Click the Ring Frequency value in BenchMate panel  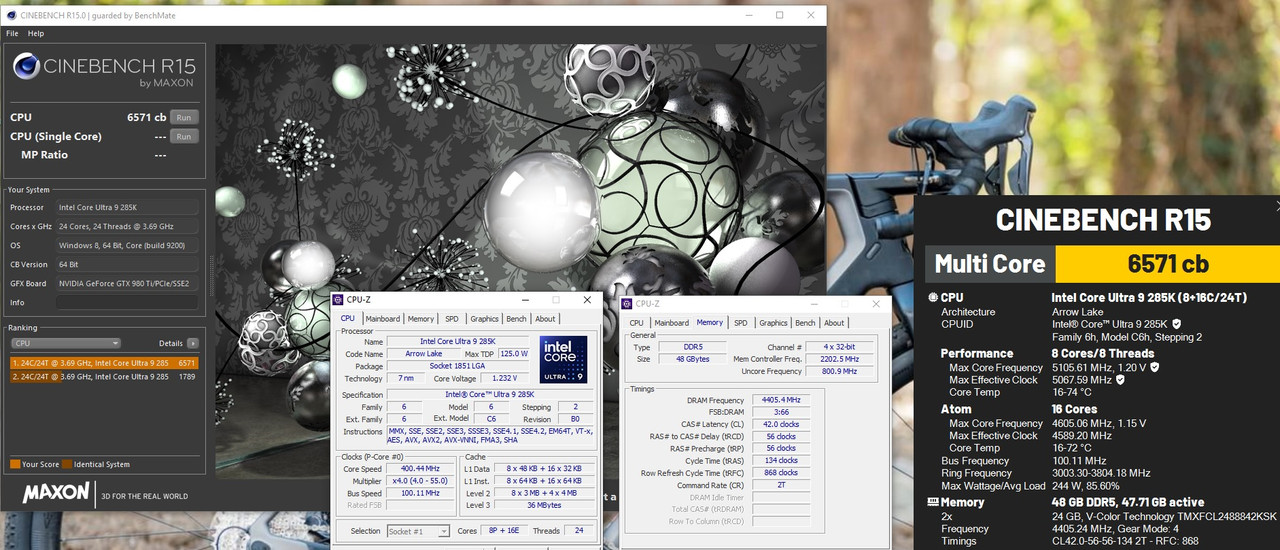pyautogui.click(x=1101, y=473)
